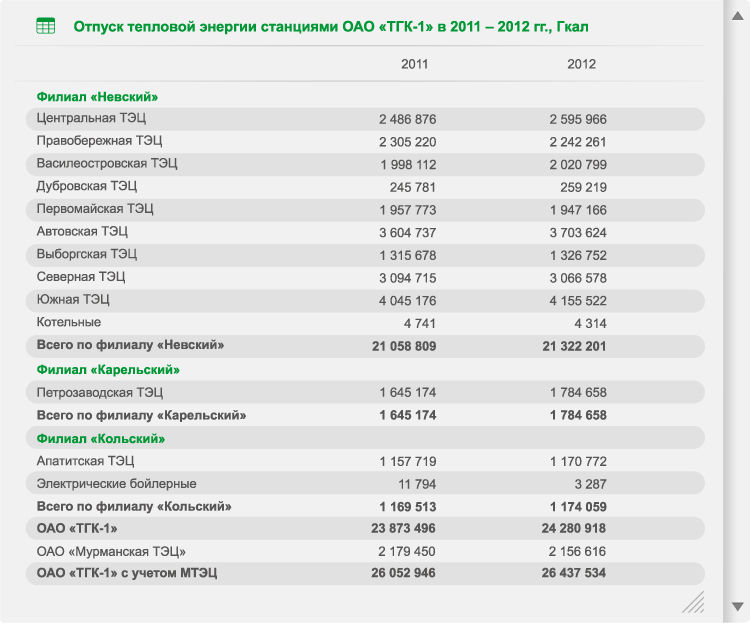Click grand total 26 437 534 including МТЭЦ
Image resolution: width=750 pixels, height=627 pixels.
(574, 573)
